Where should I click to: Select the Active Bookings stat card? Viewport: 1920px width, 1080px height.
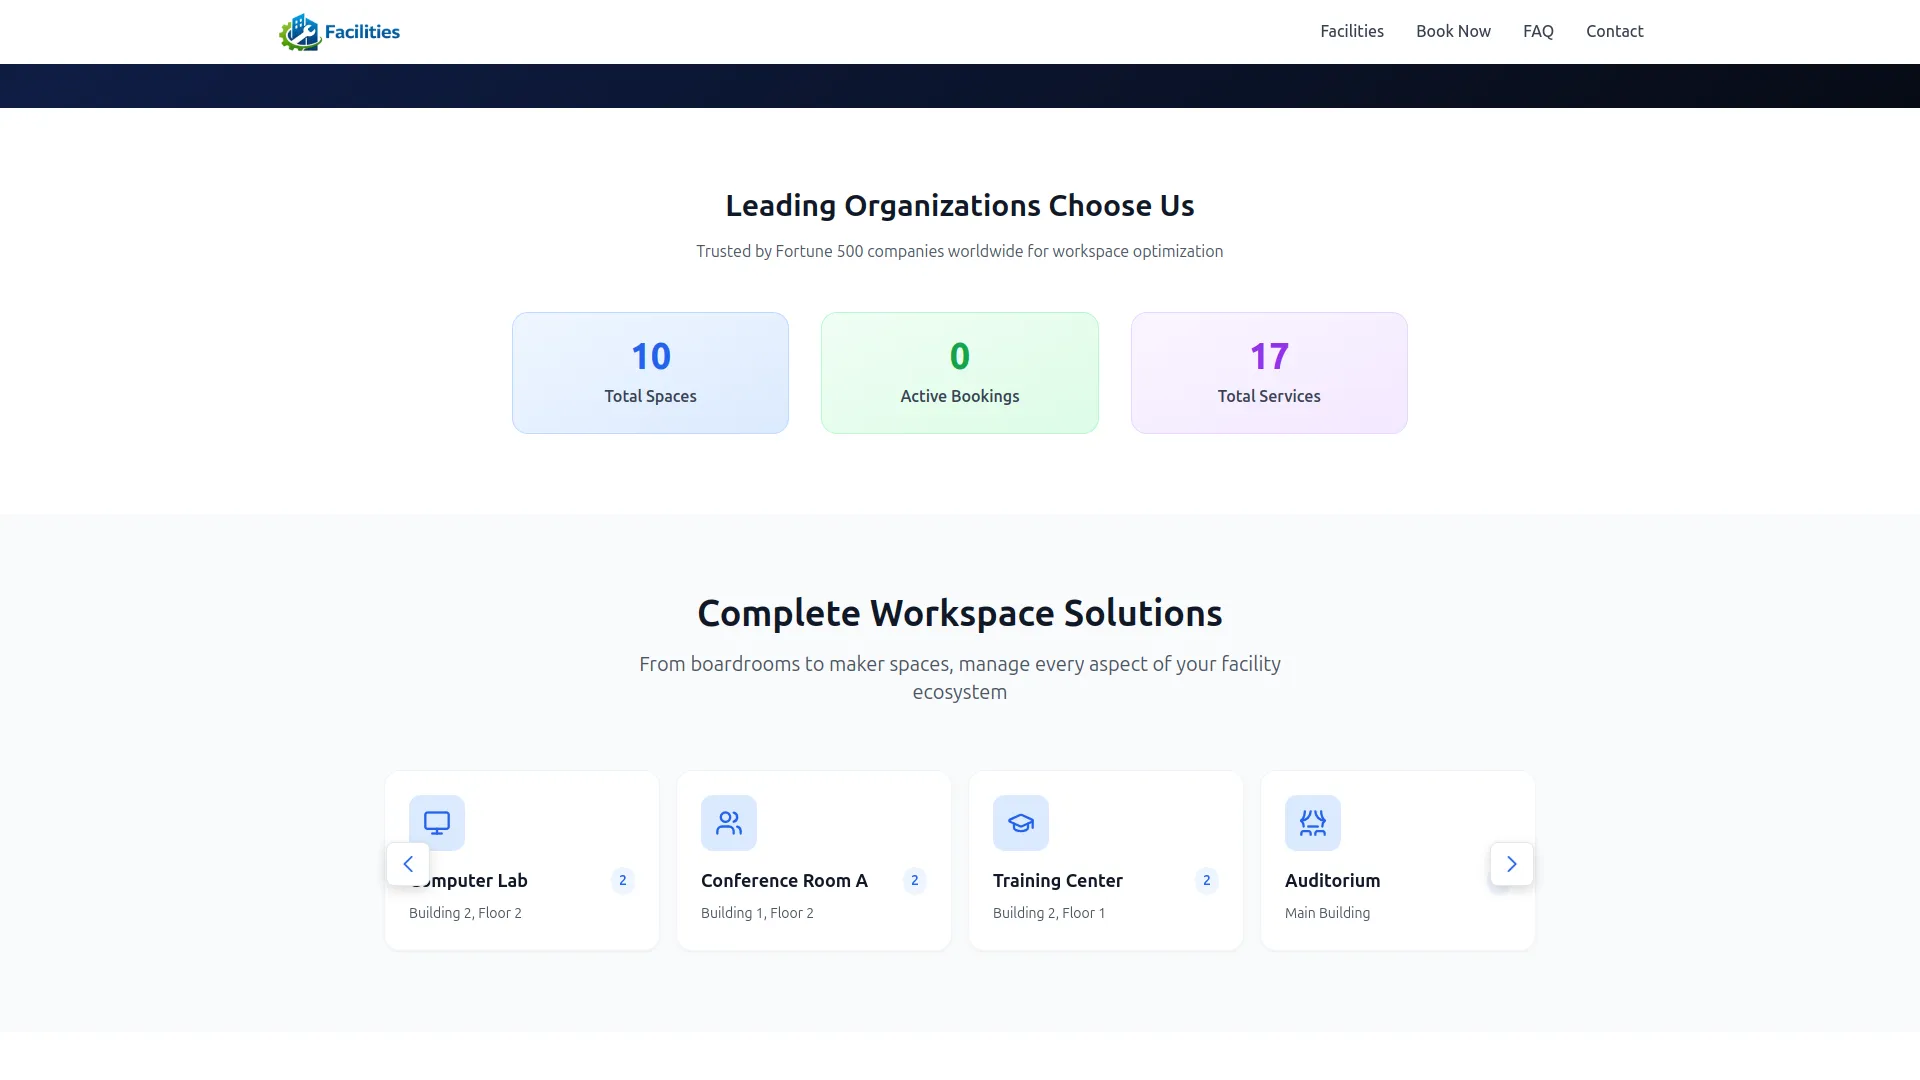[959, 373]
